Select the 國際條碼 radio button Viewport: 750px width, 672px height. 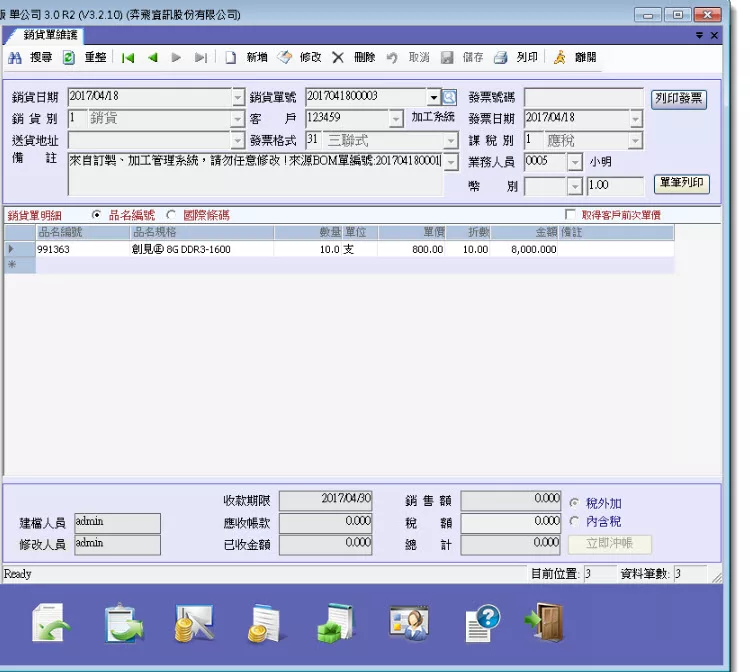click(171, 215)
